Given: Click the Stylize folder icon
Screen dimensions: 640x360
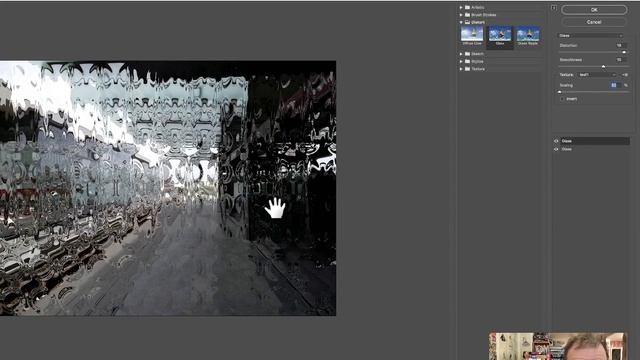Looking at the screenshot, I should coord(467,61).
